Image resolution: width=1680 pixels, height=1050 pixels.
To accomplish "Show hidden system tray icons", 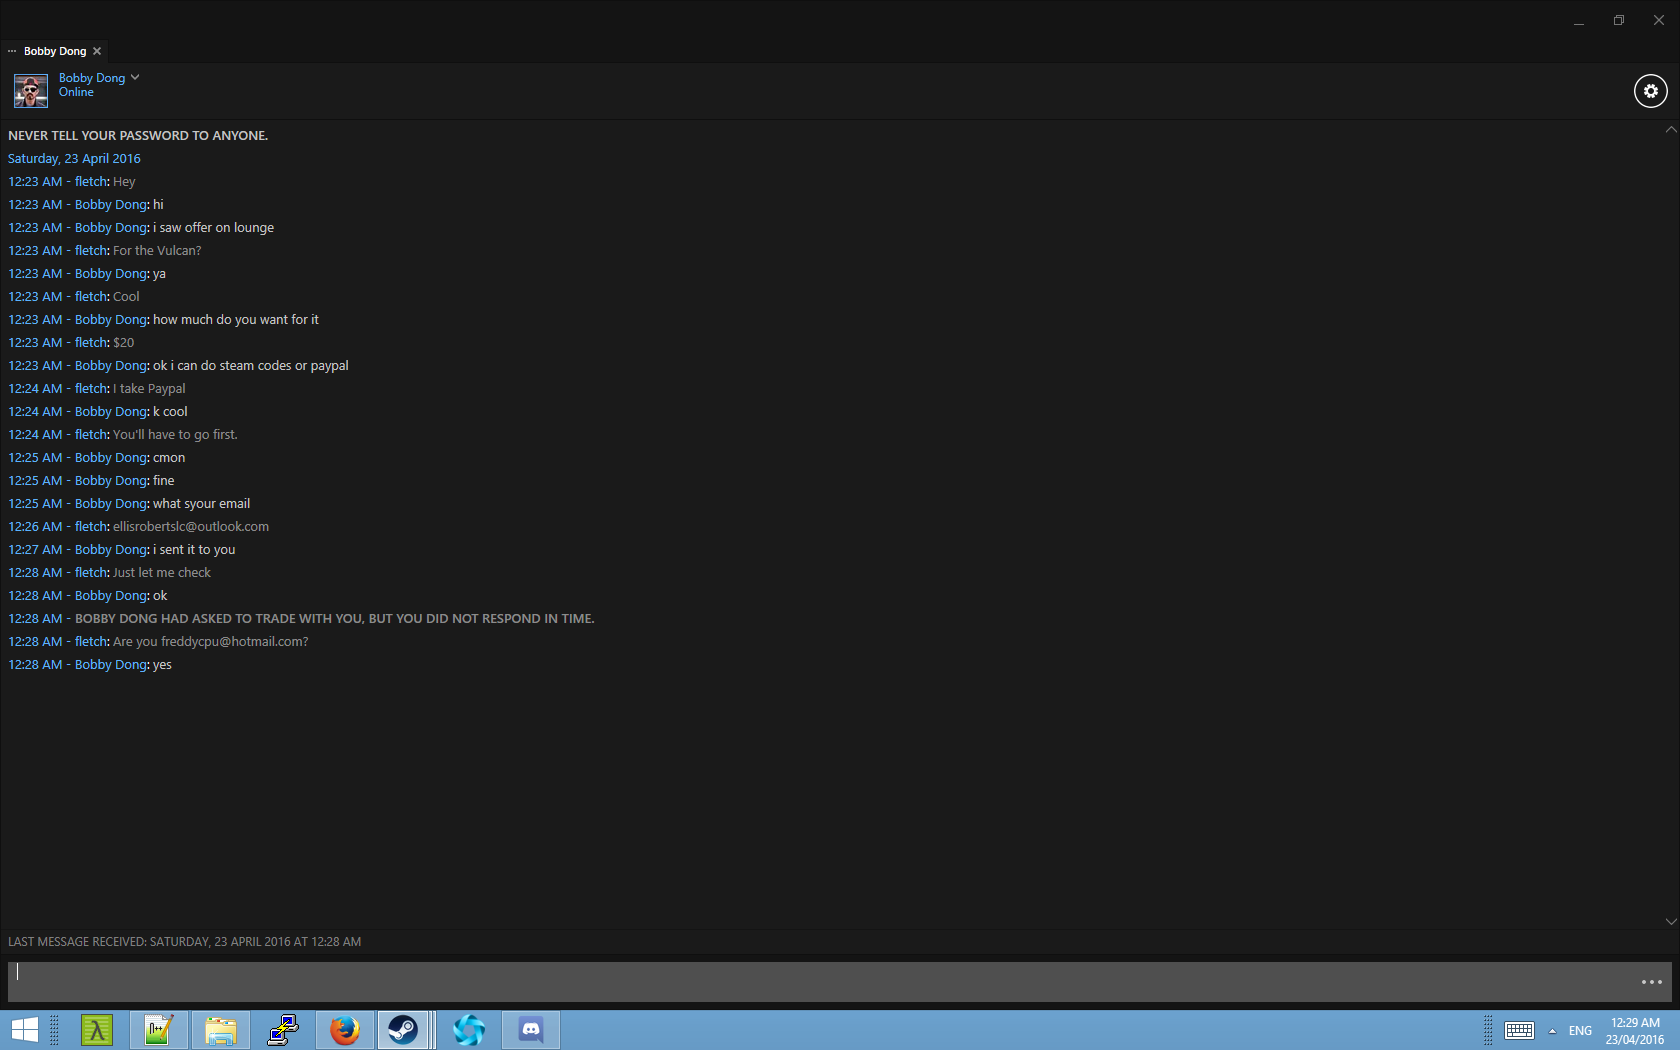I will coord(1552,1031).
